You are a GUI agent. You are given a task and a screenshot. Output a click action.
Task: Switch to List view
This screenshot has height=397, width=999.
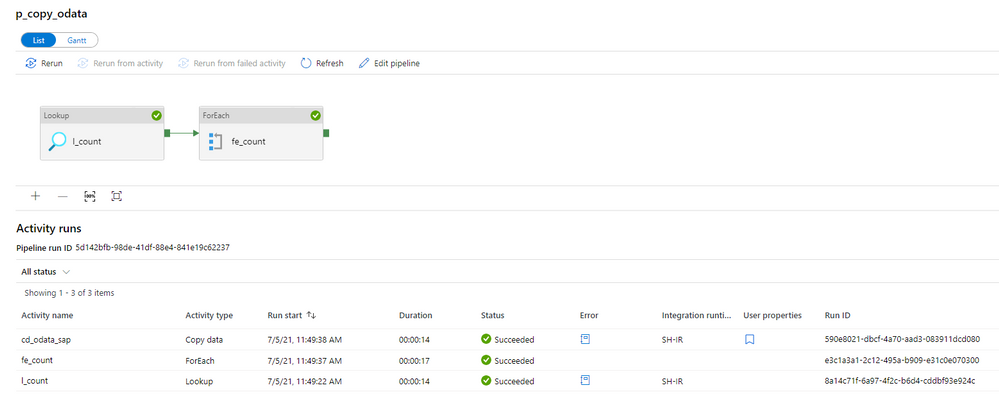38,40
